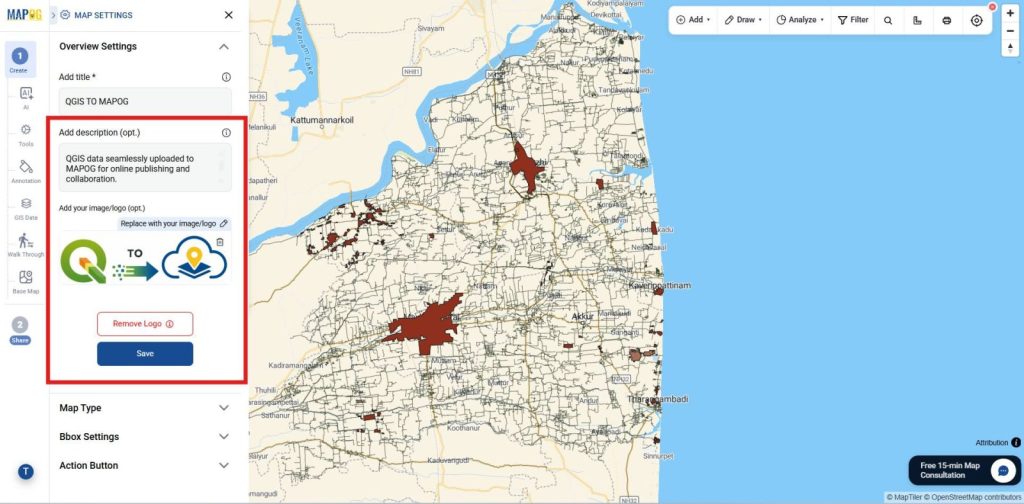The width and height of the screenshot is (1024, 504).
Task: Click the MapTiler attribution link
Action: 904,497
